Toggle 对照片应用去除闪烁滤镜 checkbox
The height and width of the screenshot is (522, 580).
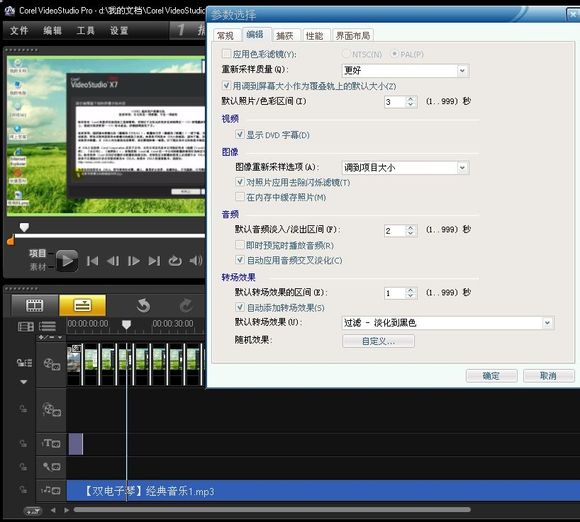click(240, 182)
